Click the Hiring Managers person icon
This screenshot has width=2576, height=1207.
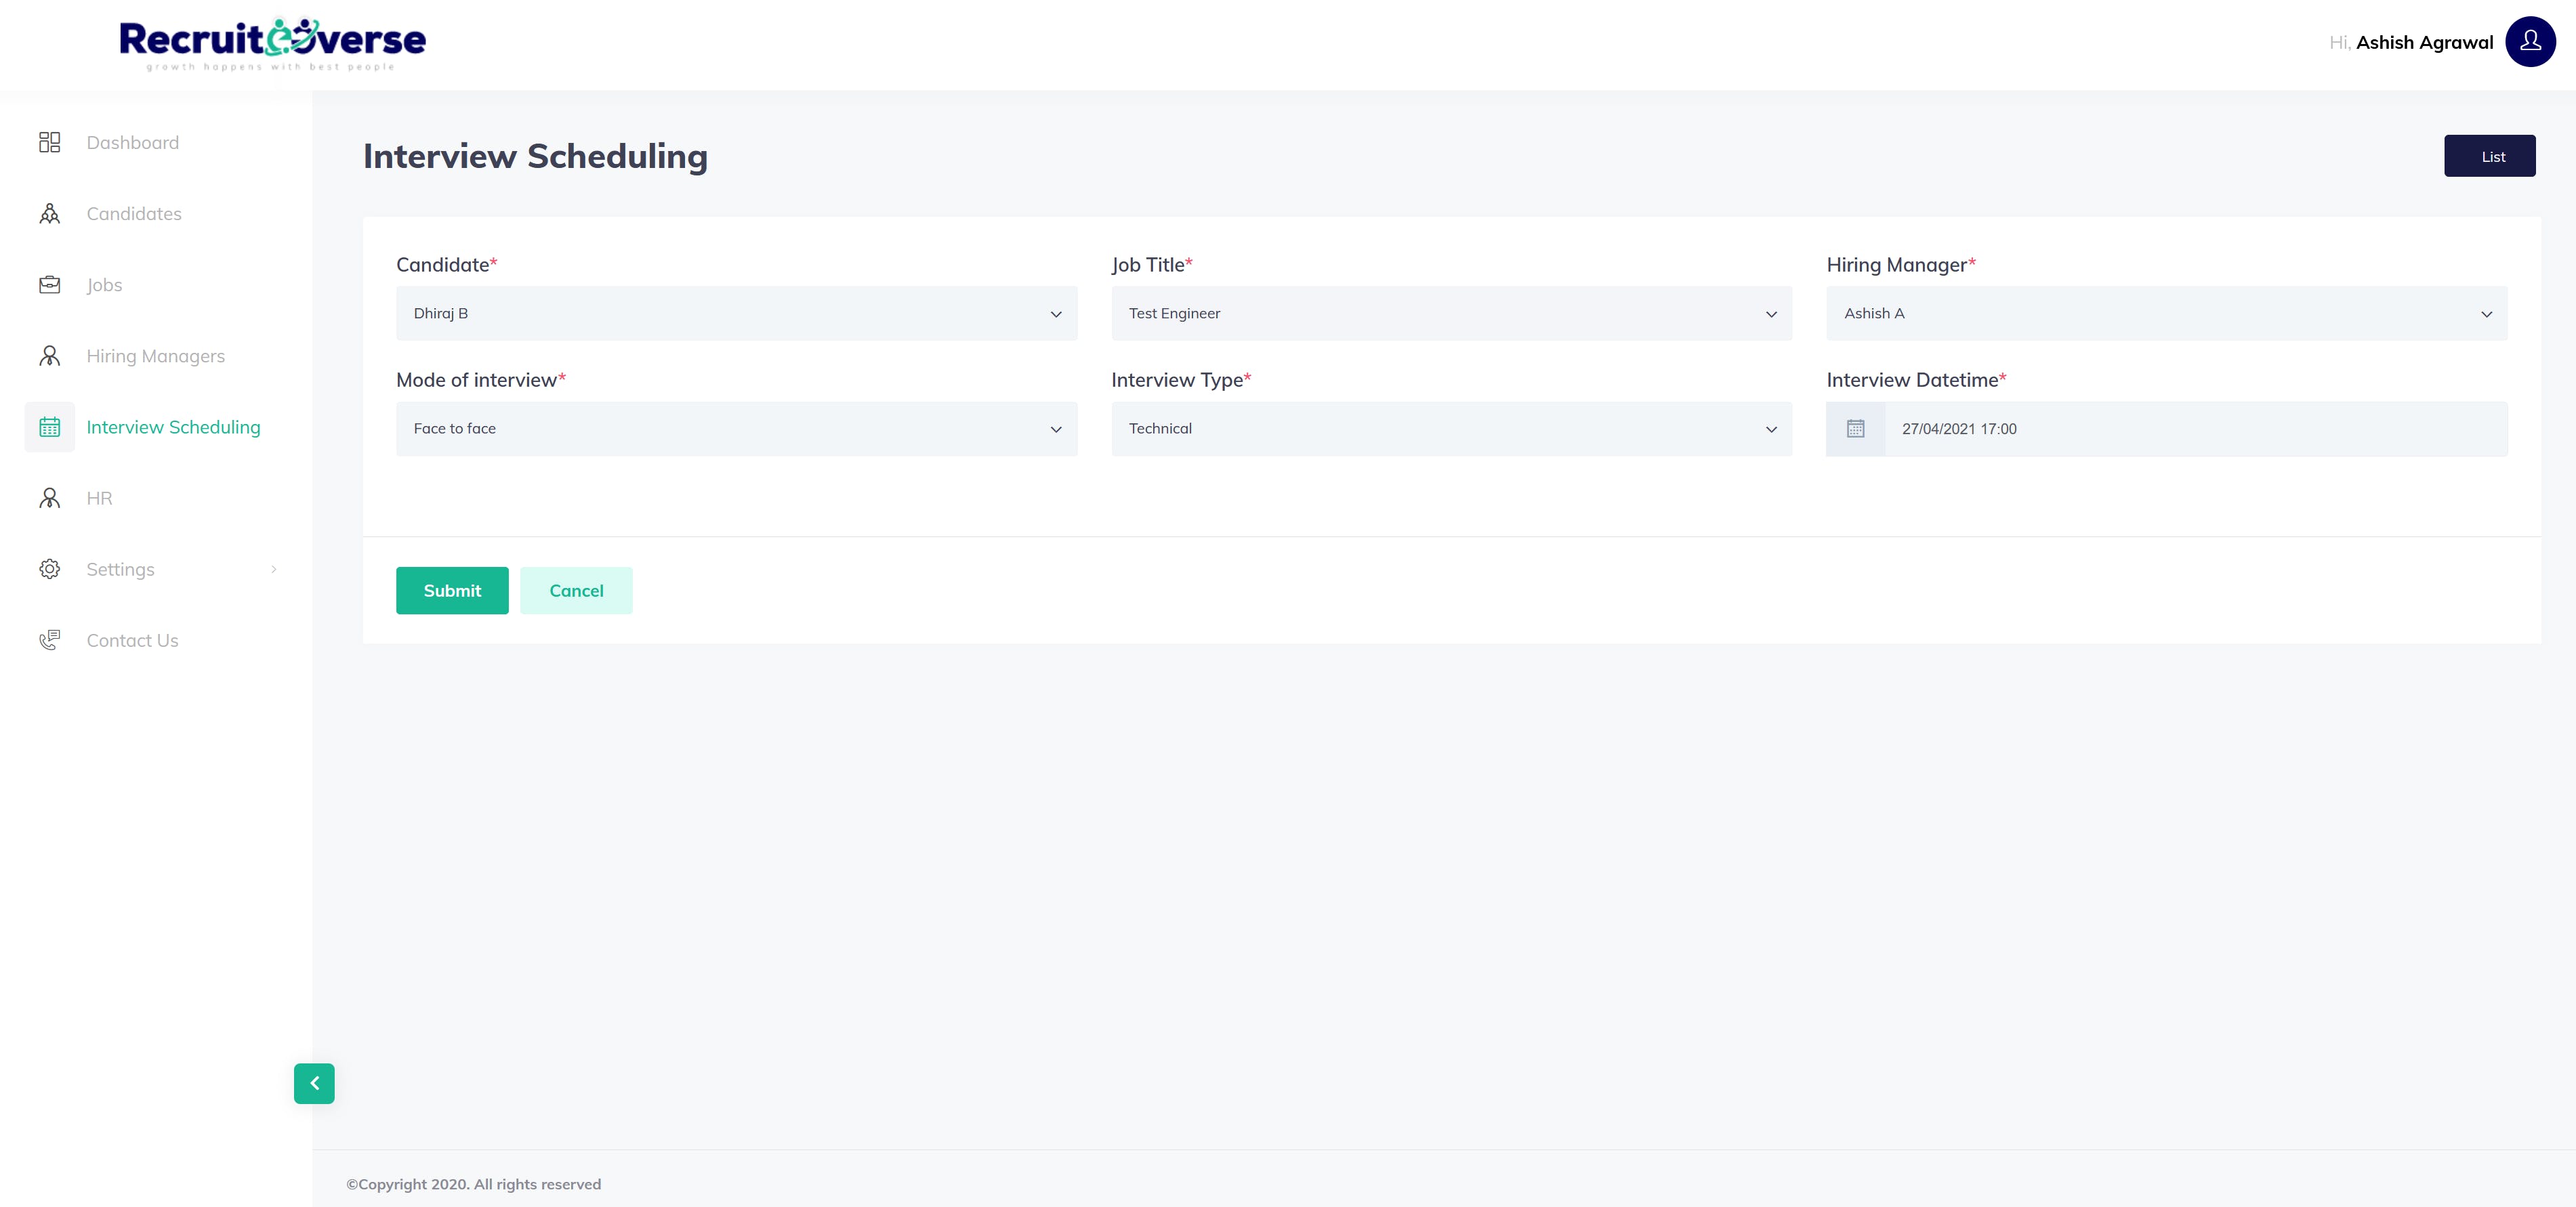[x=49, y=356]
